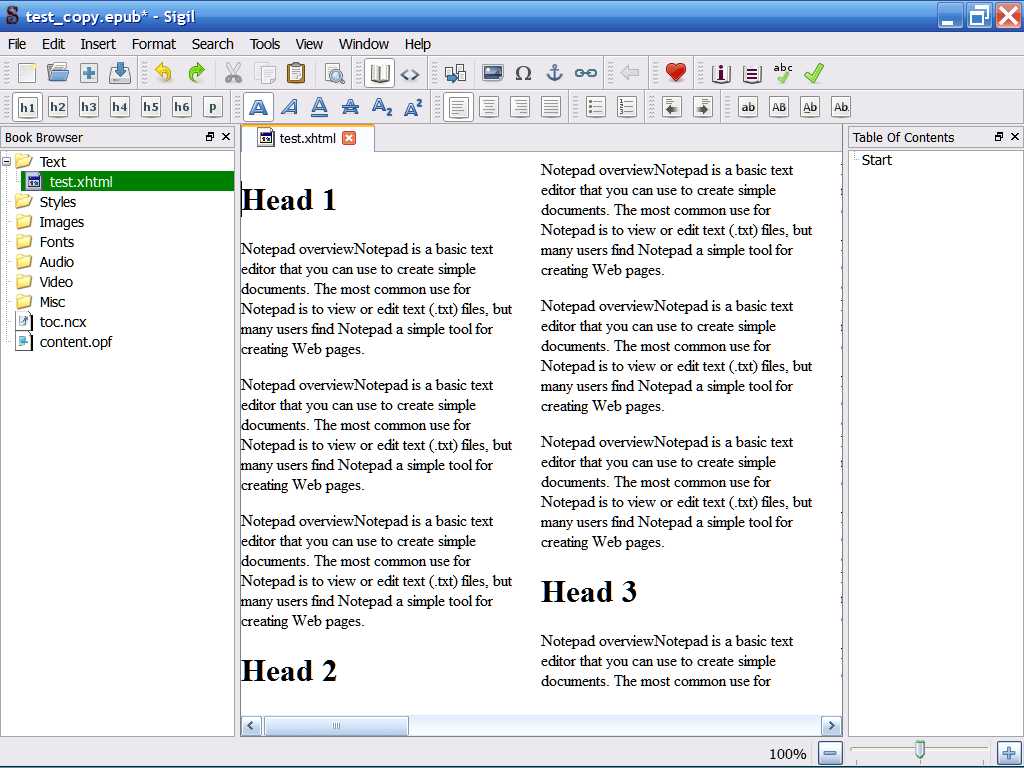This screenshot has height=768, width=1024.
Task: Toggle superscript formatting
Action: point(413,107)
